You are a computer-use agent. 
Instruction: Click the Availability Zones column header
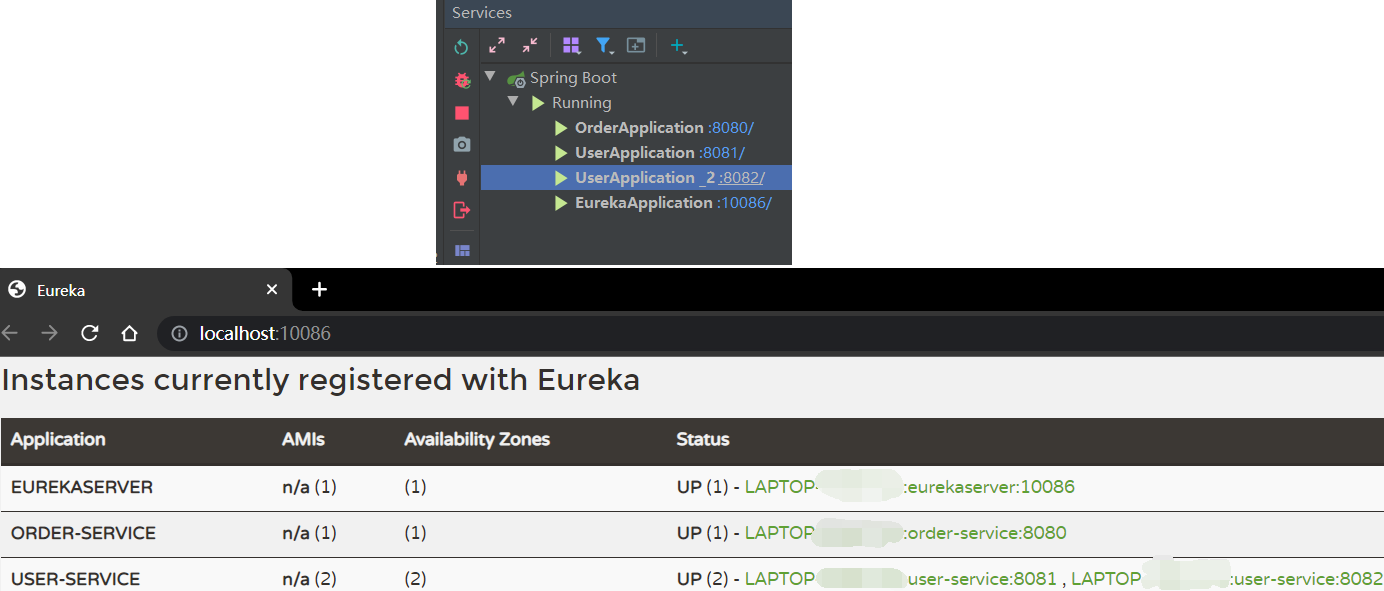click(477, 439)
